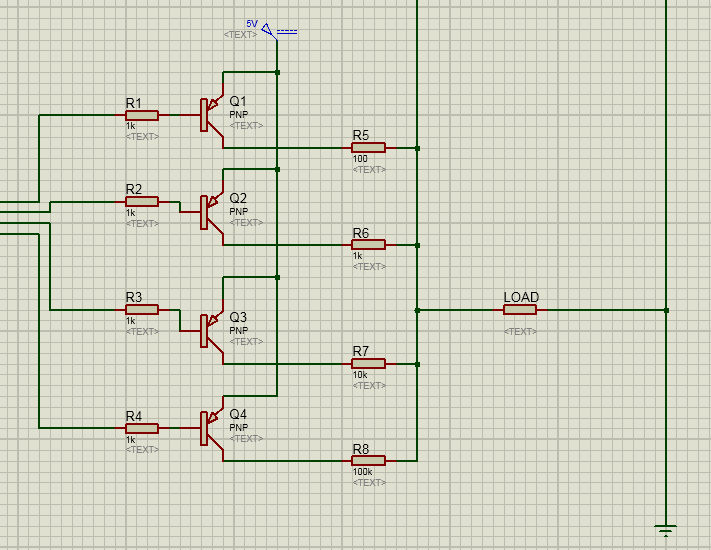The image size is (711, 550).
Task: Click the PNP text under Q1
Action: point(239,114)
